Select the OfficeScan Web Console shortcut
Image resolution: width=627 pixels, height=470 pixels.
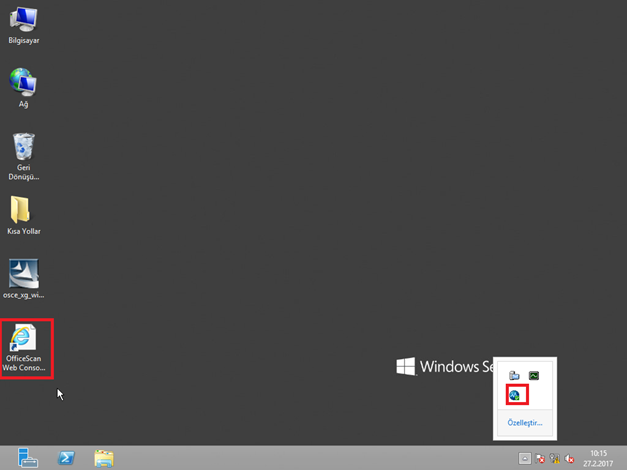(24, 348)
